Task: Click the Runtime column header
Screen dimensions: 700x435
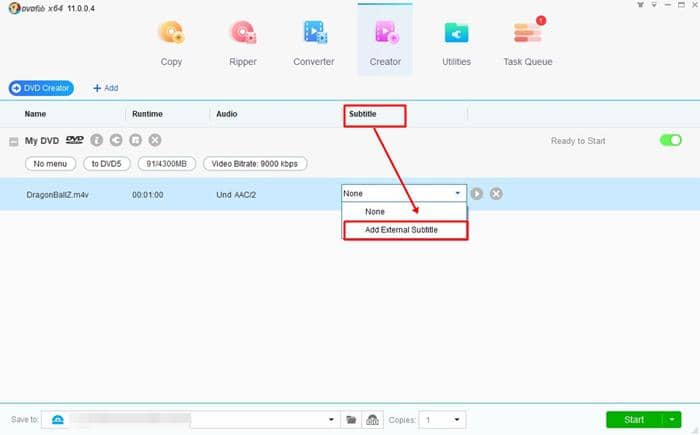Action: click(x=147, y=114)
